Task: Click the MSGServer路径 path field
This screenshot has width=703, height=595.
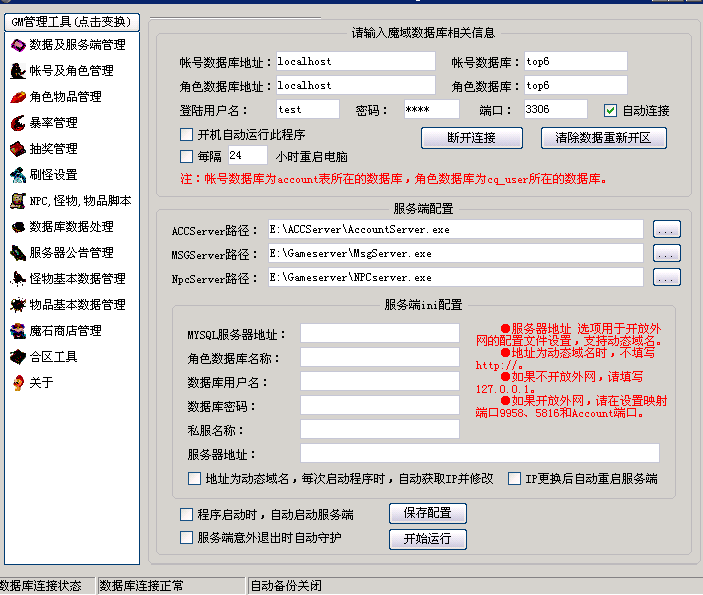Action: tap(456, 253)
